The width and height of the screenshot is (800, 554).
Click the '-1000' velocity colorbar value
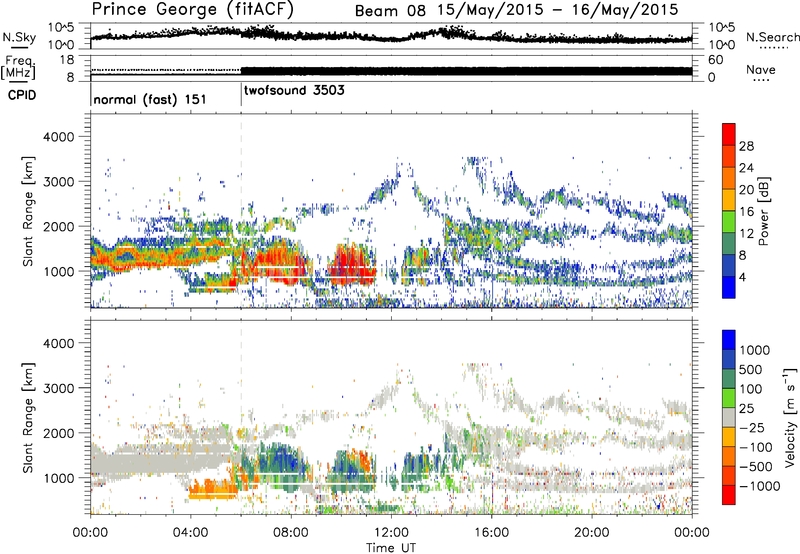pyautogui.click(x=760, y=486)
